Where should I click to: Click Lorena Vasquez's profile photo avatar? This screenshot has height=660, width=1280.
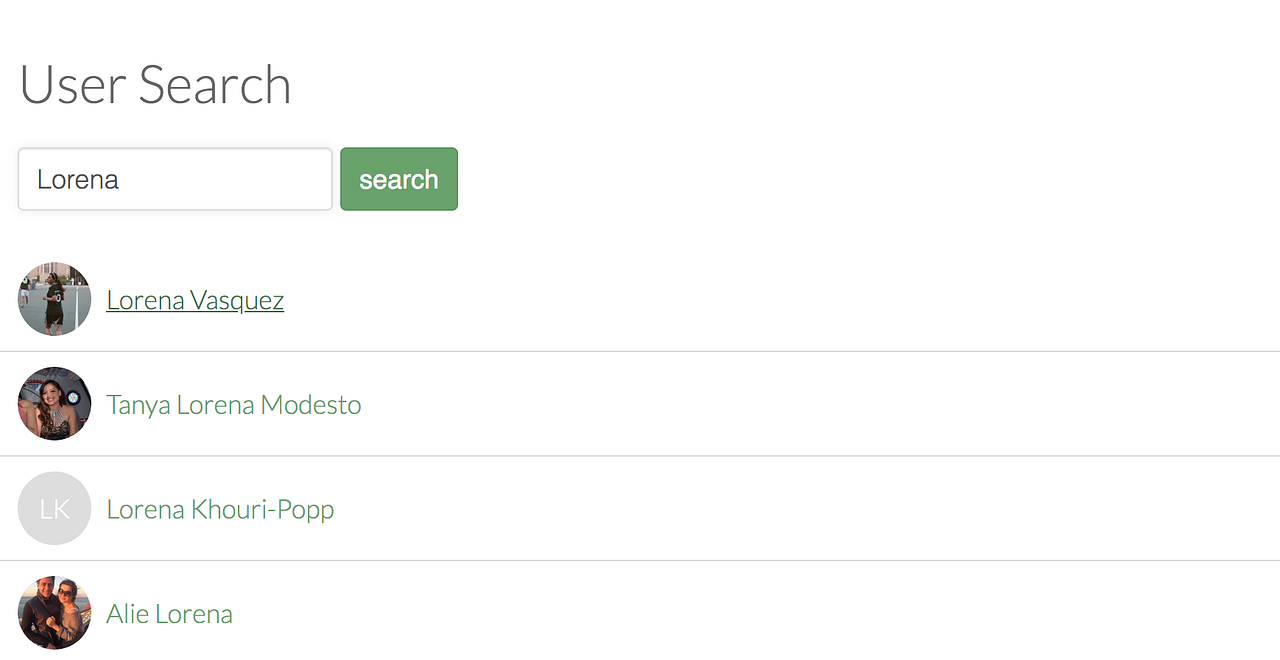click(54, 299)
